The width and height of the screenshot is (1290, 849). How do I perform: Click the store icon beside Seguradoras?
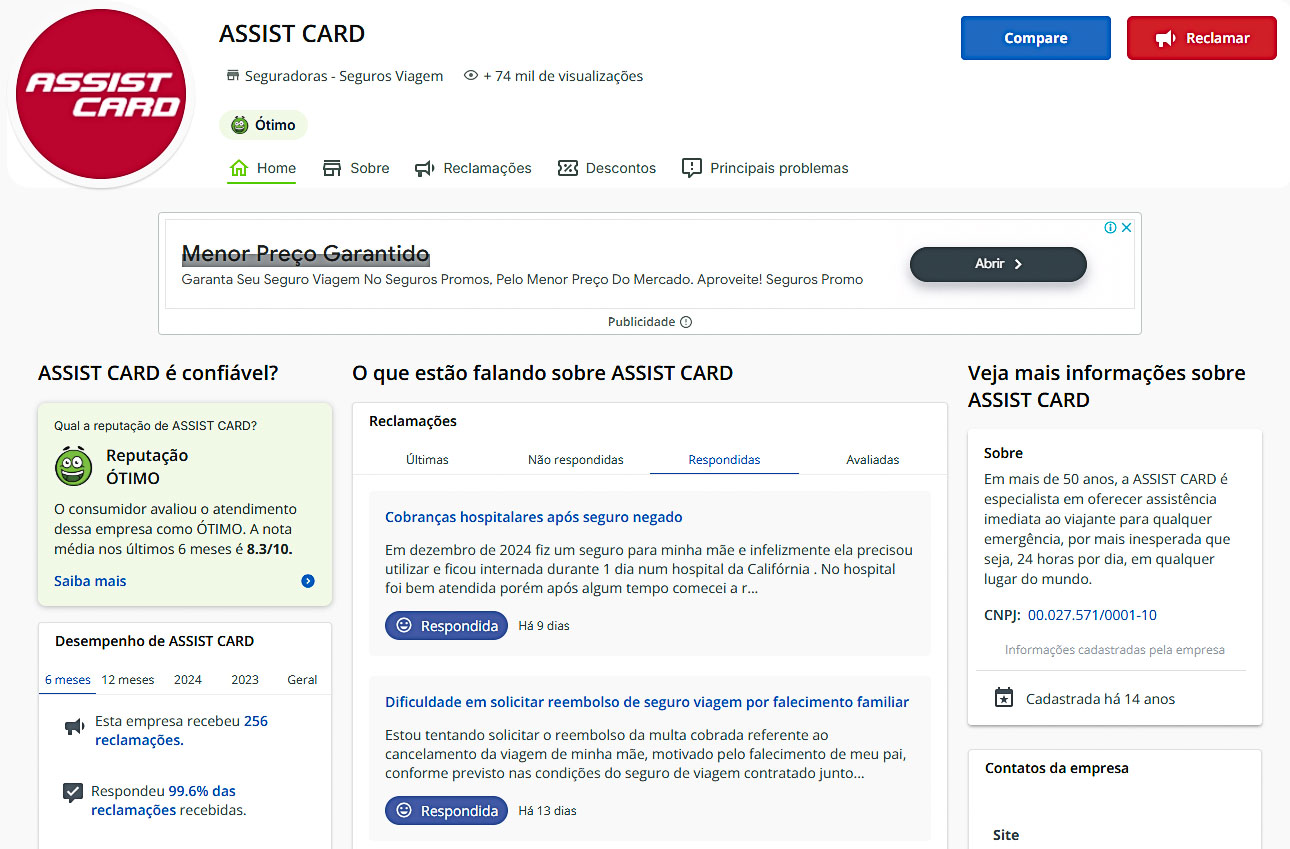click(x=233, y=76)
